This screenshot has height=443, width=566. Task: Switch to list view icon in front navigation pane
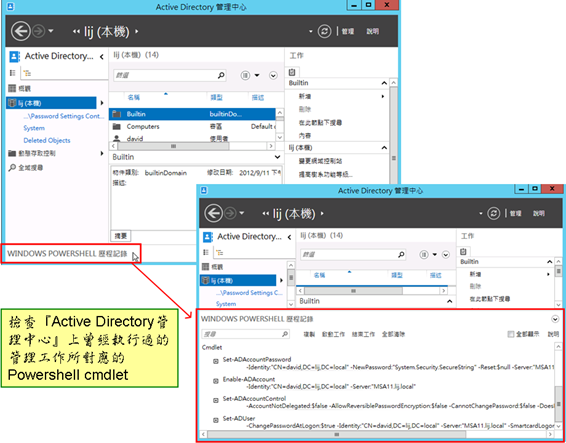(206, 252)
